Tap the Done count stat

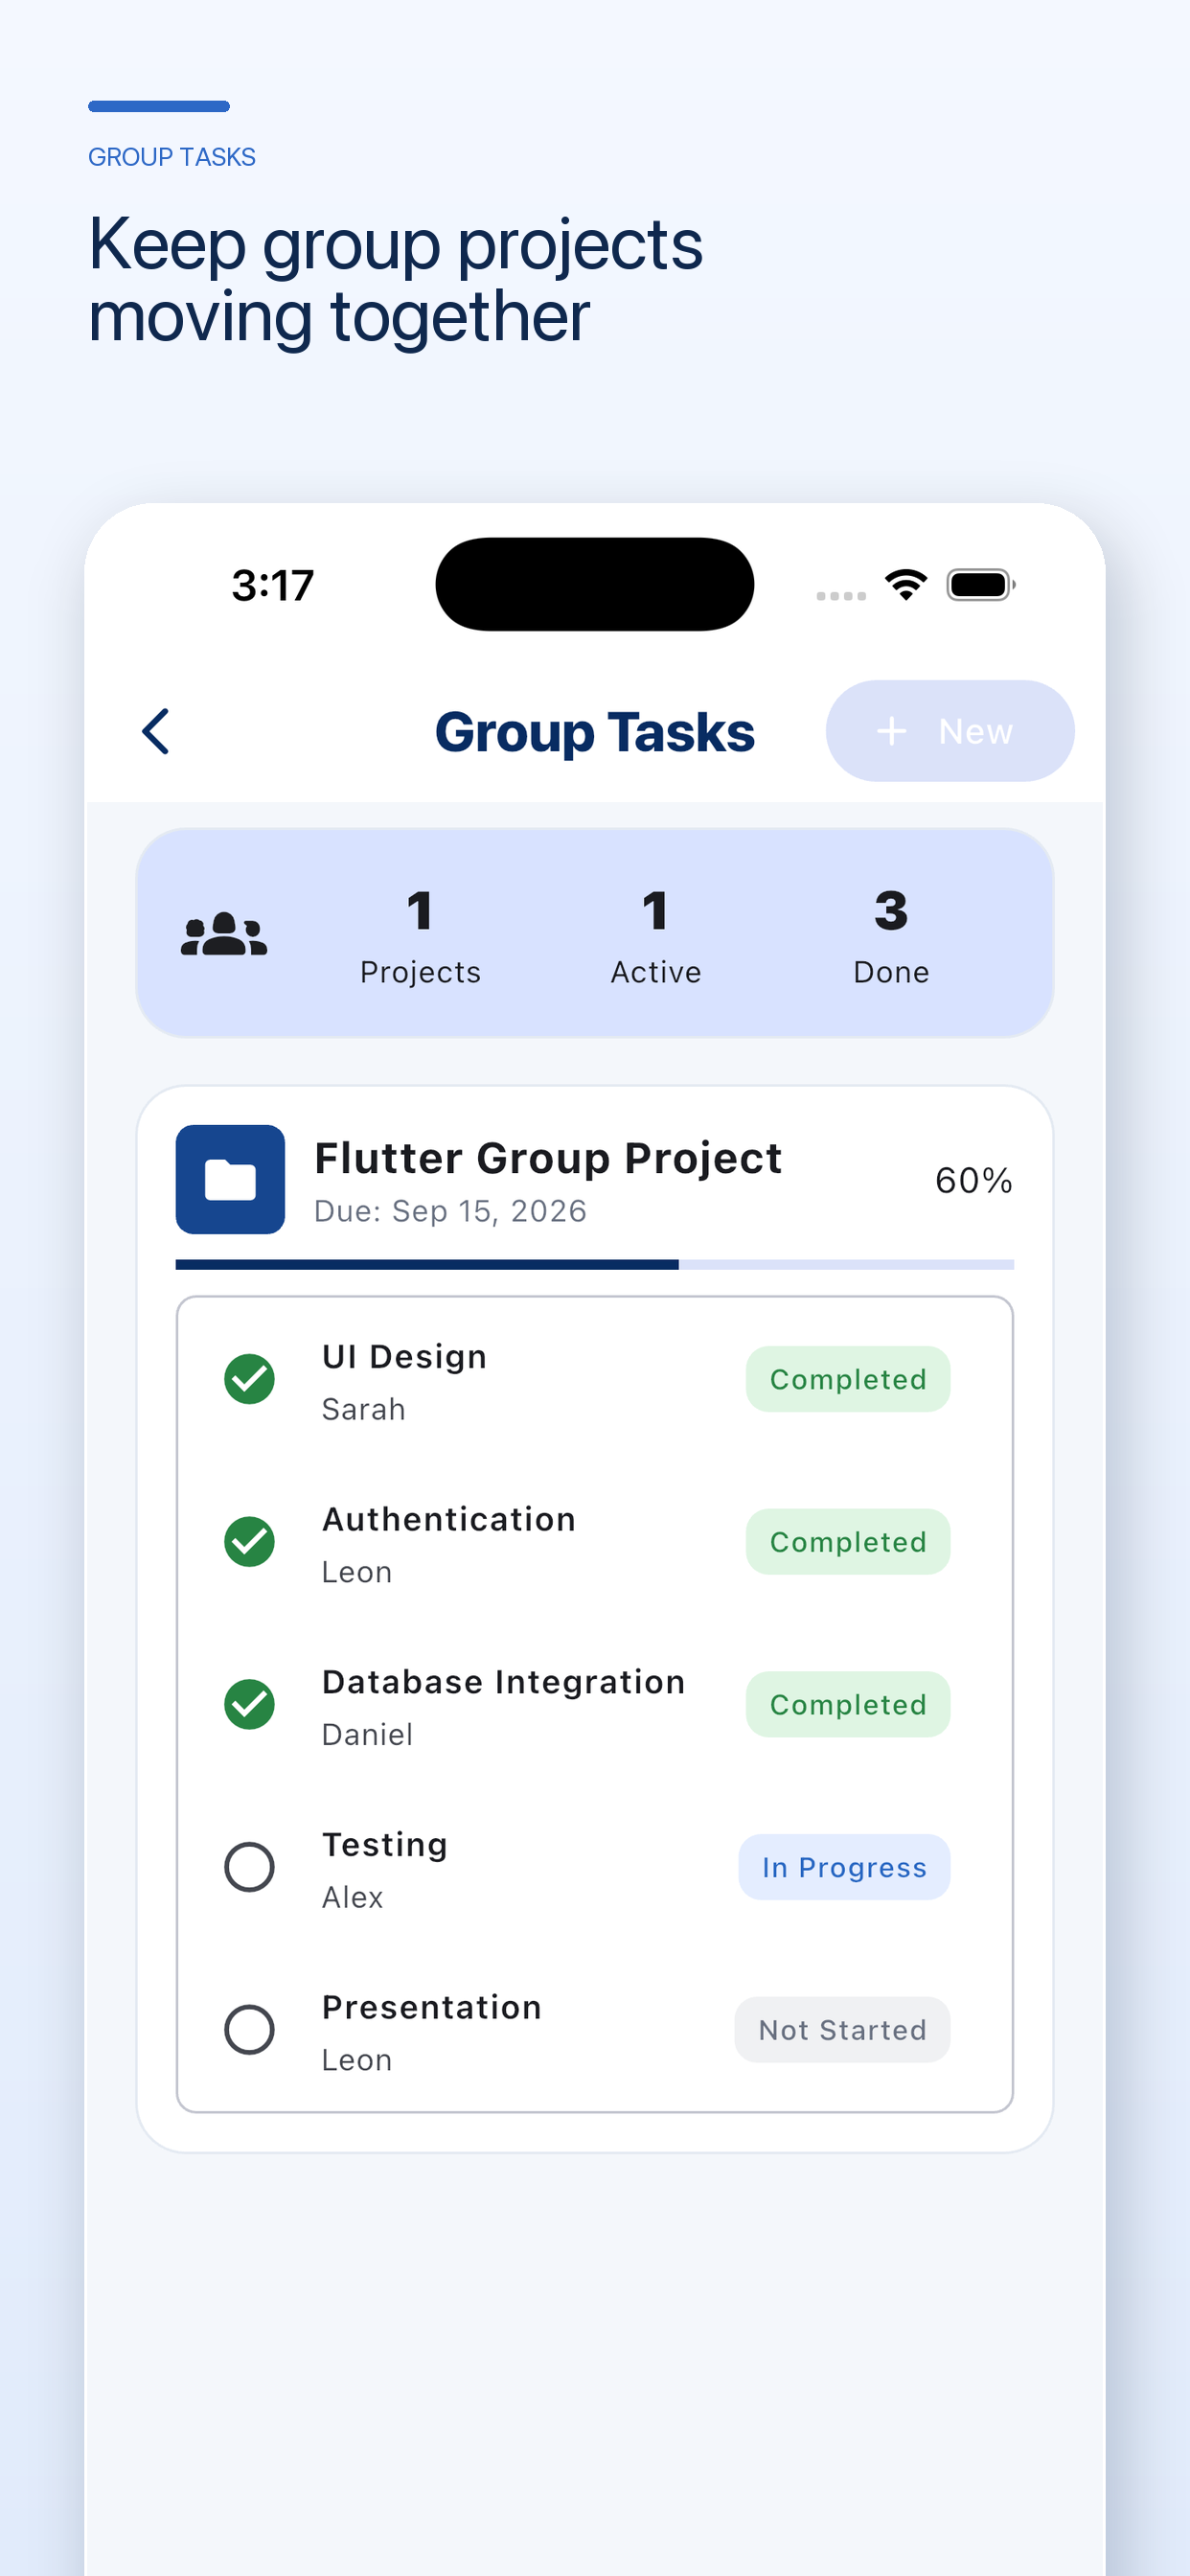tap(891, 936)
